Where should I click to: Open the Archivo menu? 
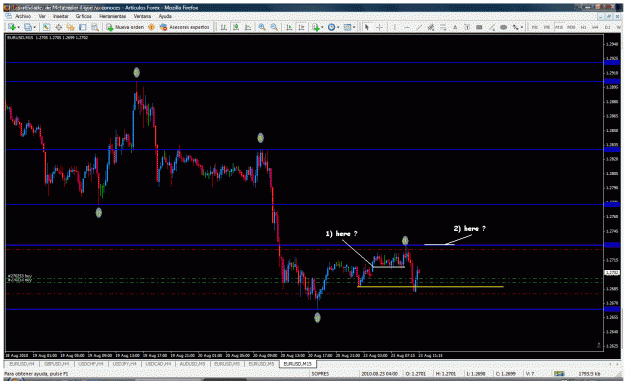point(23,16)
